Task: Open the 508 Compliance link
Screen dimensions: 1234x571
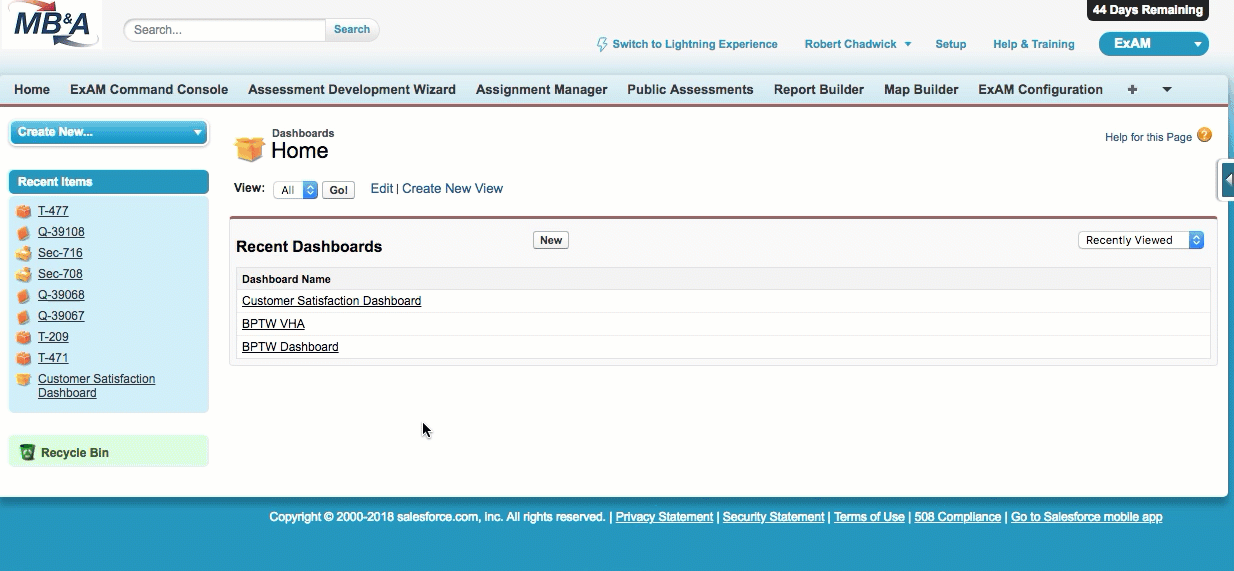Action: [957, 517]
